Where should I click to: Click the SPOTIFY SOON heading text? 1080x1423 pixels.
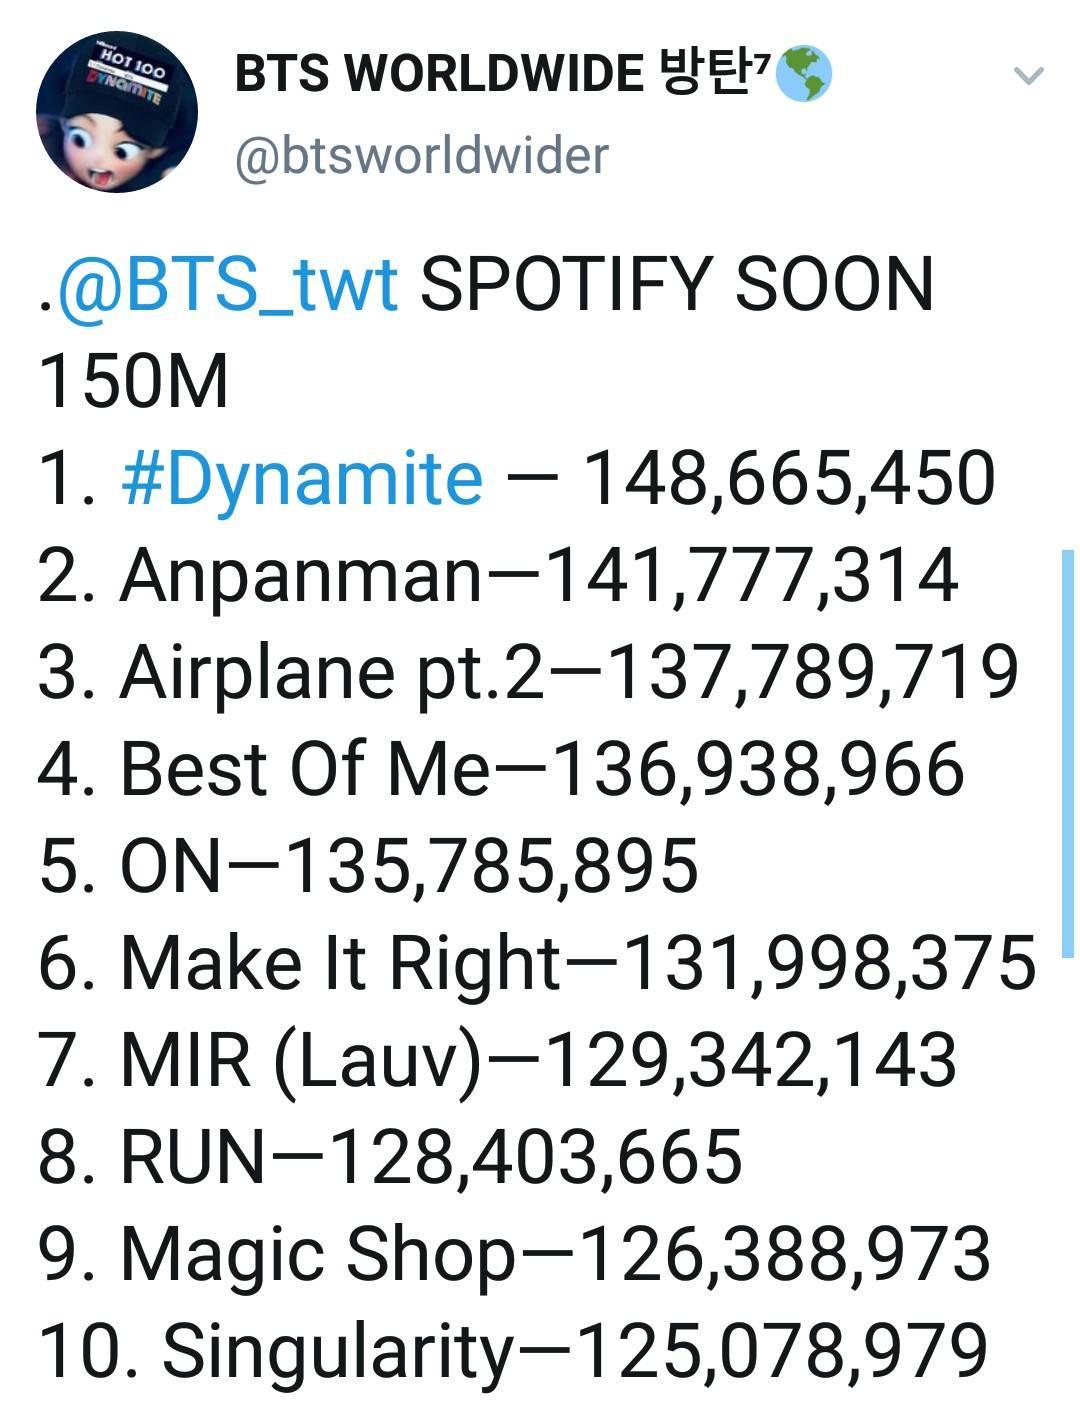point(676,285)
